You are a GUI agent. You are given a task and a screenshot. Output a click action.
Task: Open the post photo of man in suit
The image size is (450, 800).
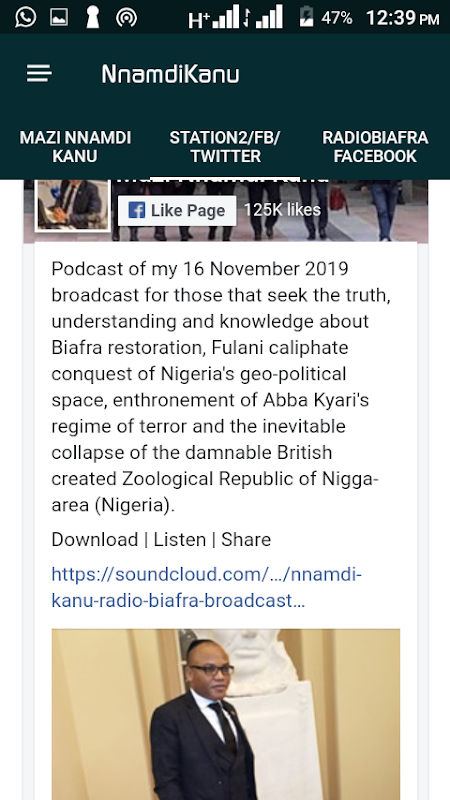pos(226,714)
